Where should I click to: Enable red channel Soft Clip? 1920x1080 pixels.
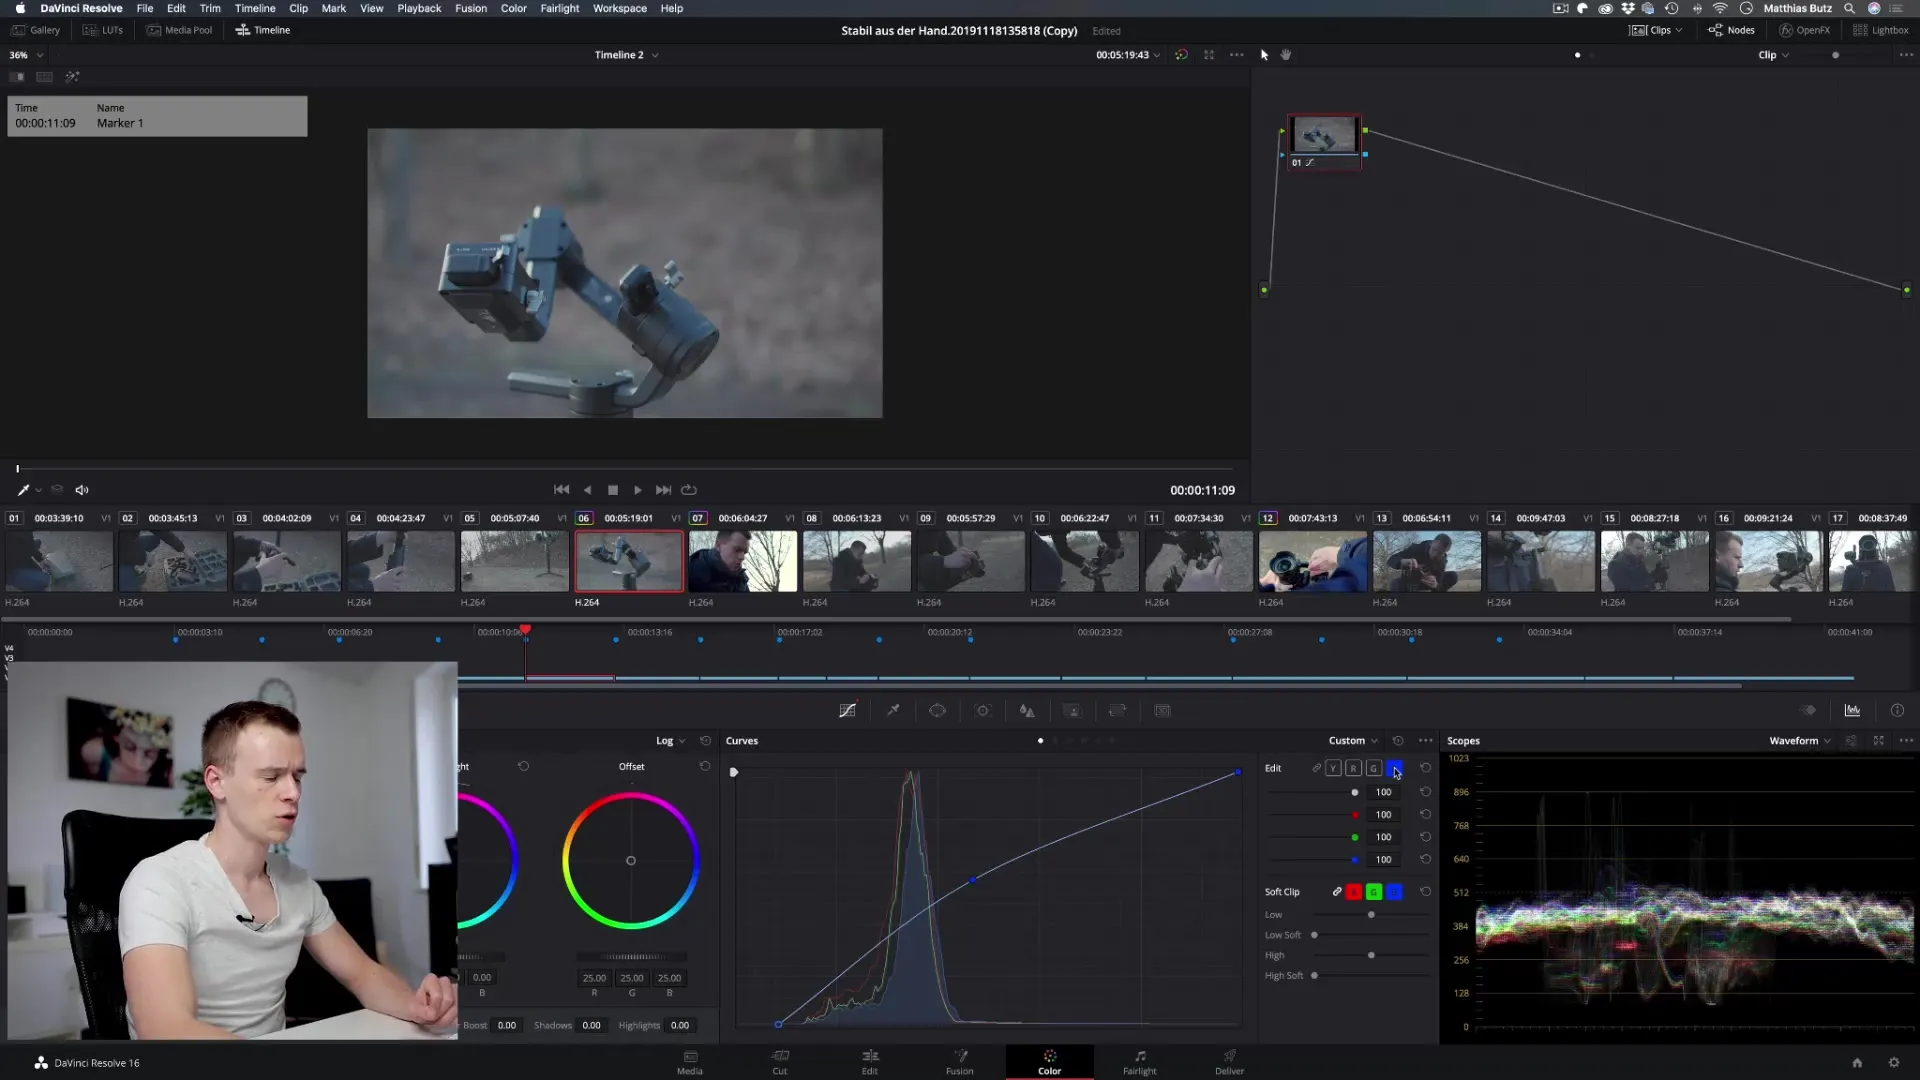click(1354, 892)
